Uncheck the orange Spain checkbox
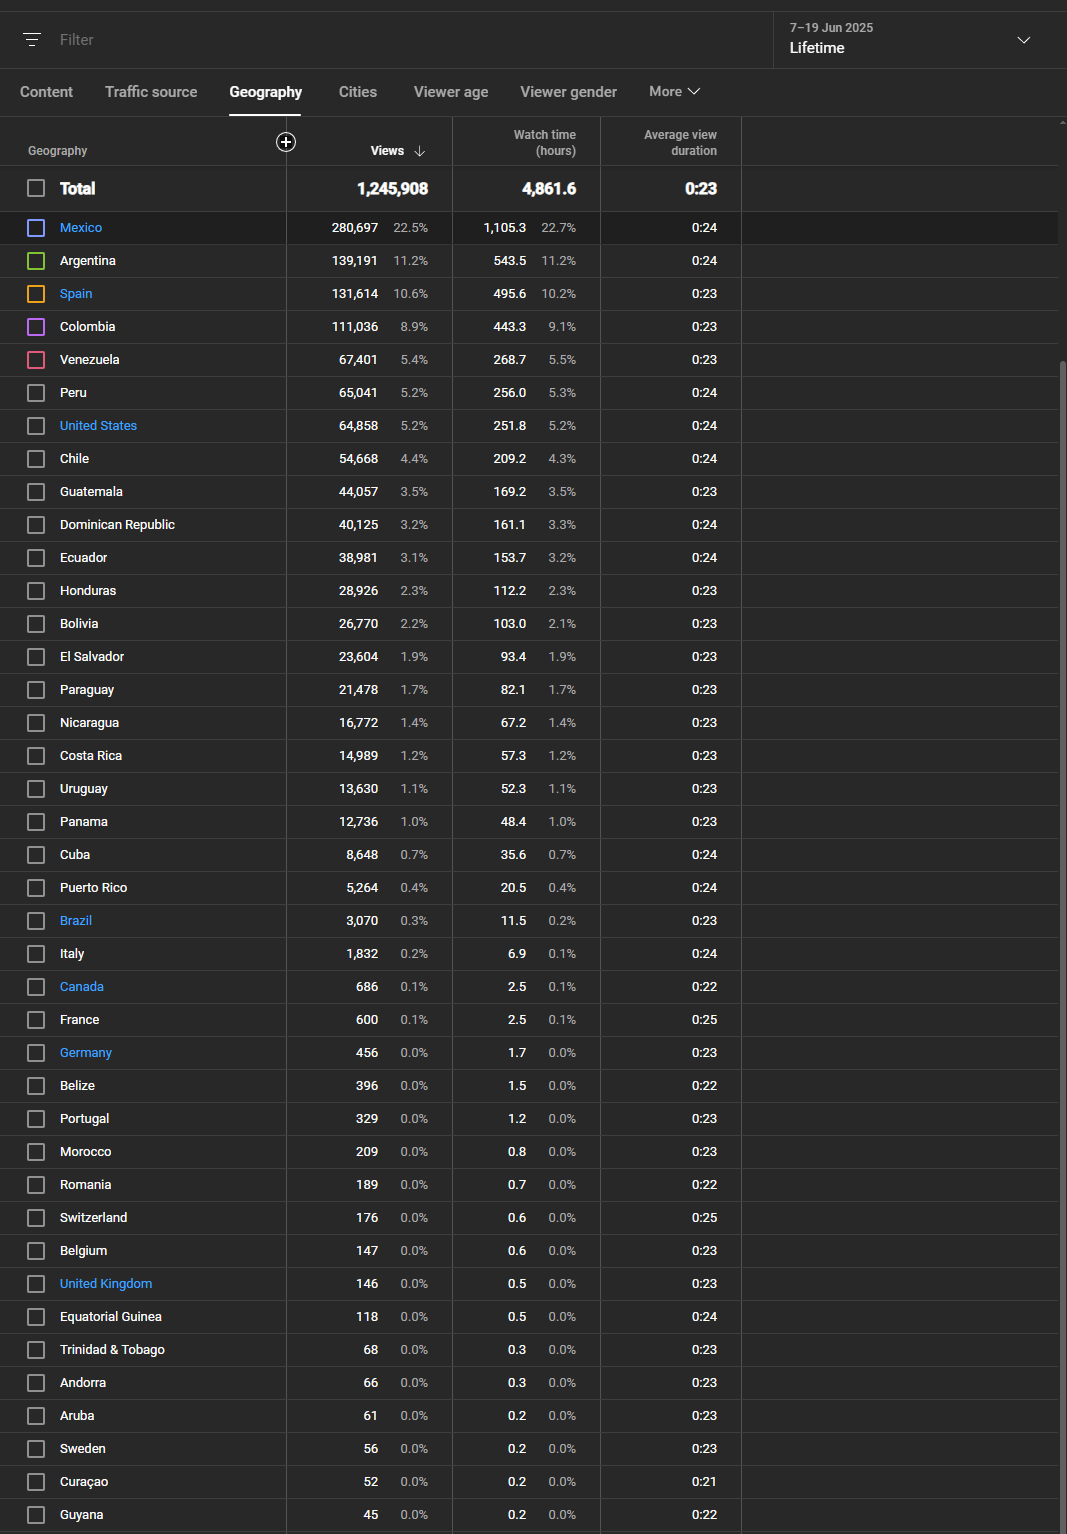 coord(36,294)
